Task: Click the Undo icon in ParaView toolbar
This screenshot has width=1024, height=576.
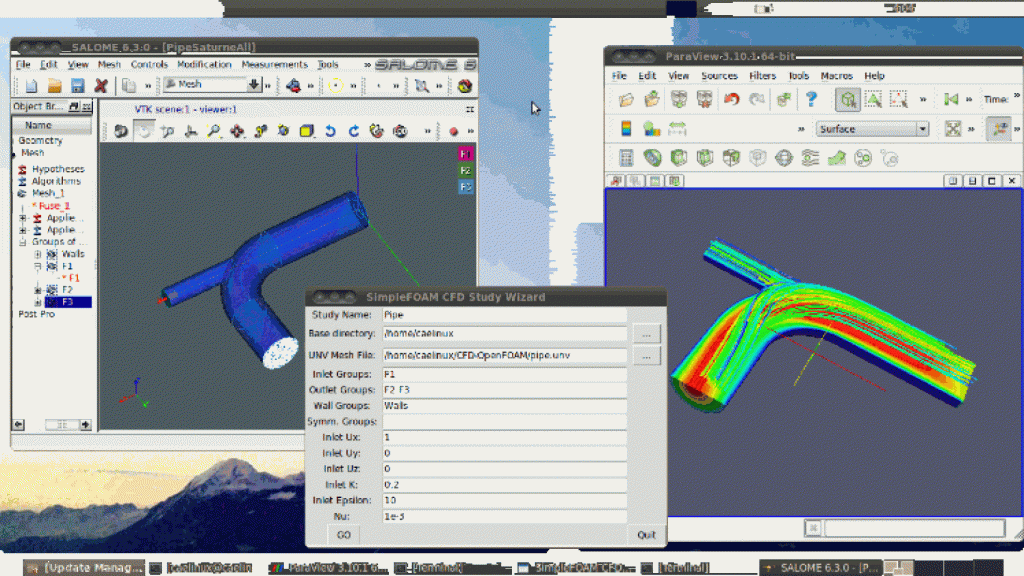Action: [731, 99]
